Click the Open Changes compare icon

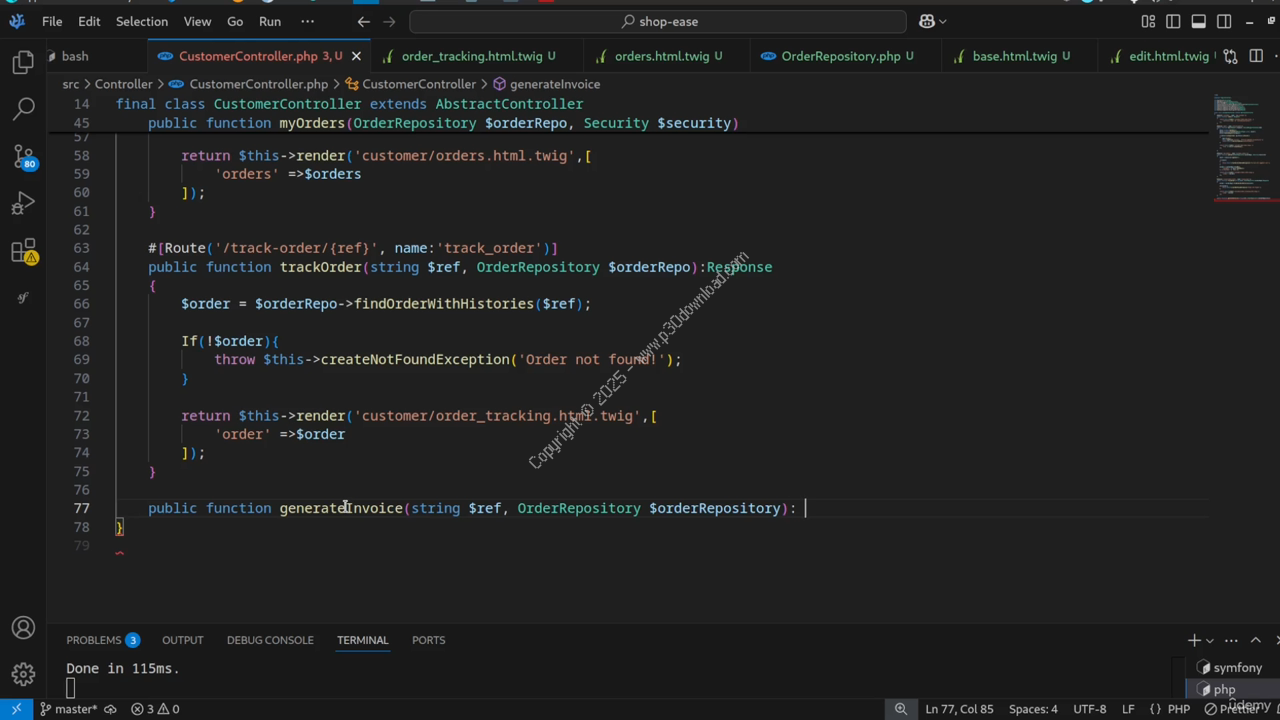tap(1230, 56)
